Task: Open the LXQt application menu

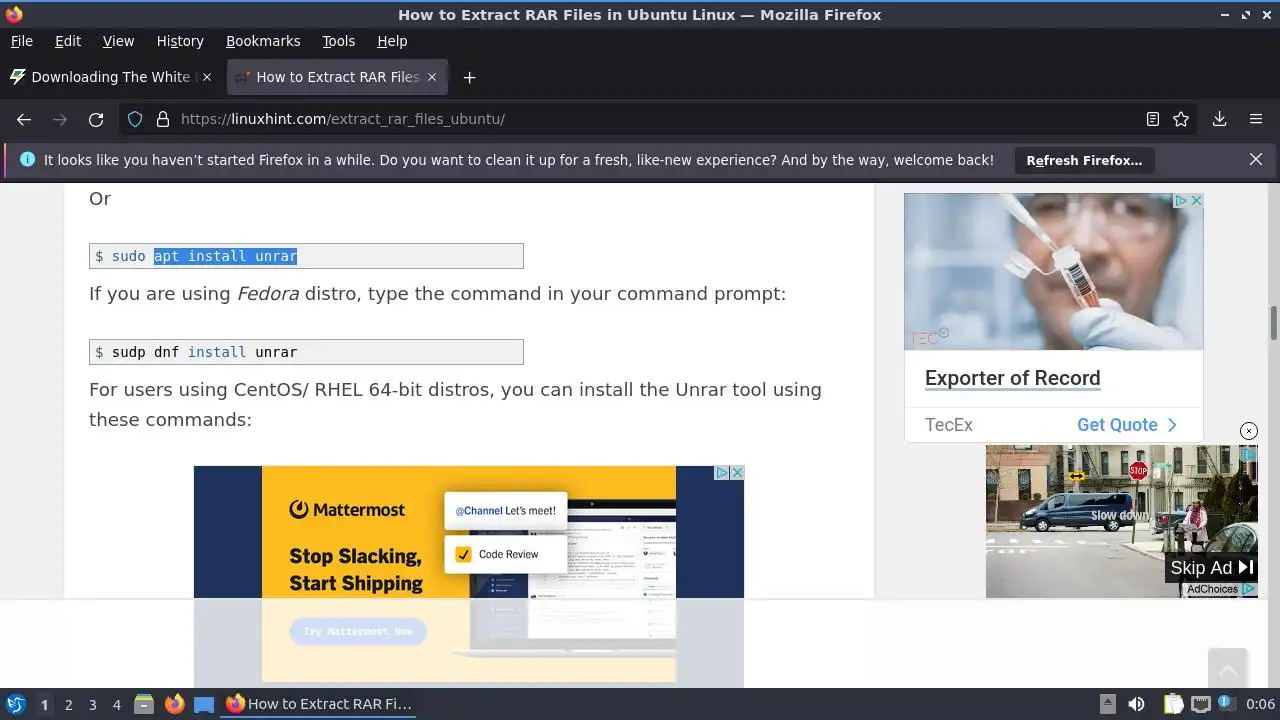Action: point(15,704)
